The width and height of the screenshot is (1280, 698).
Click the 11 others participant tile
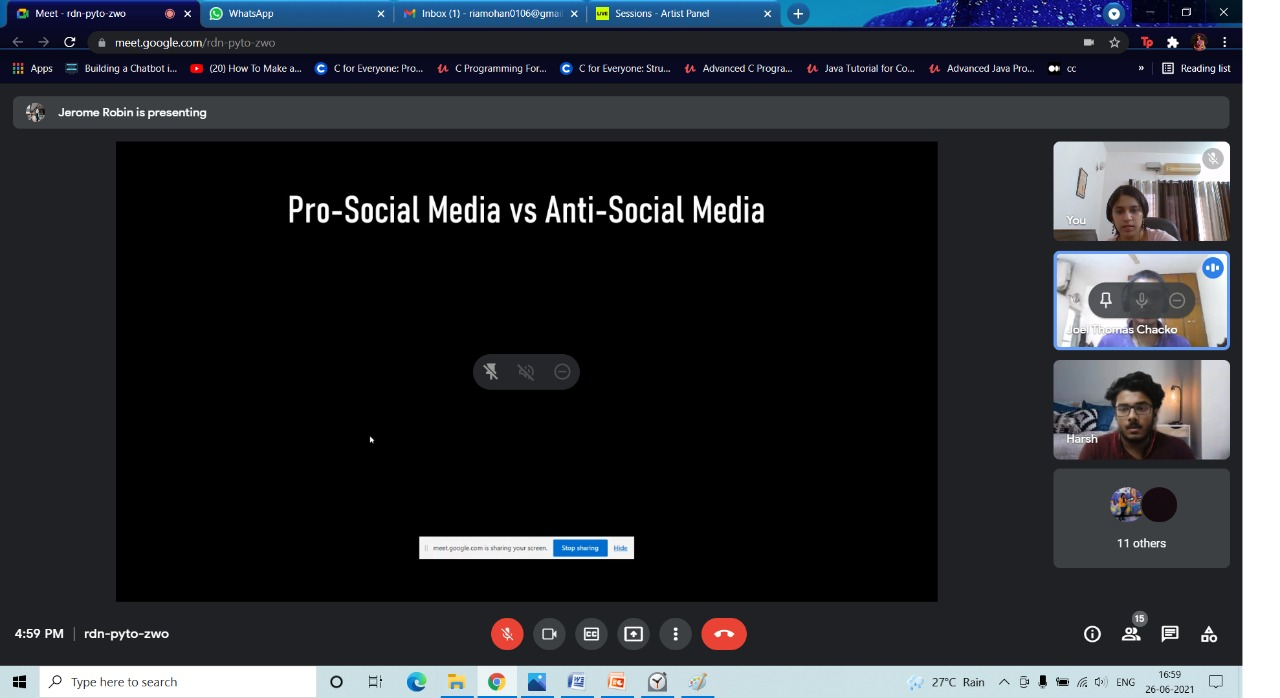click(x=1141, y=518)
